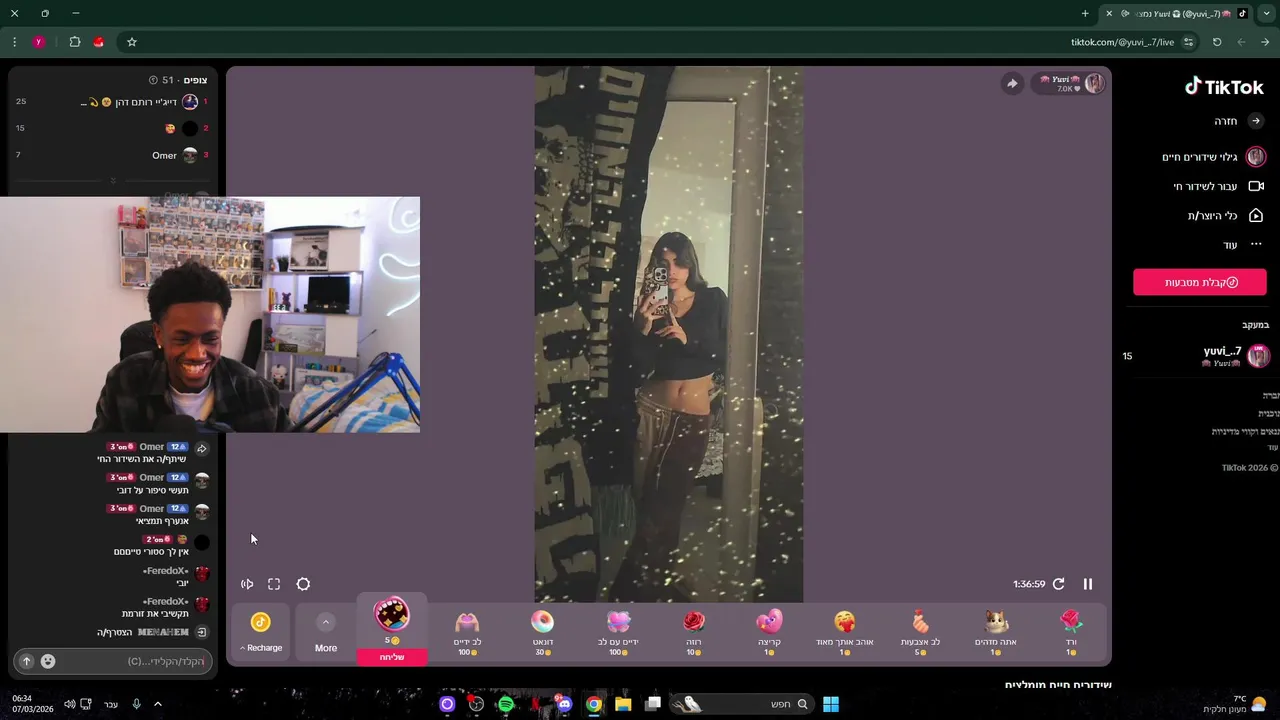Click share arrow on the live video

(1012, 84)
